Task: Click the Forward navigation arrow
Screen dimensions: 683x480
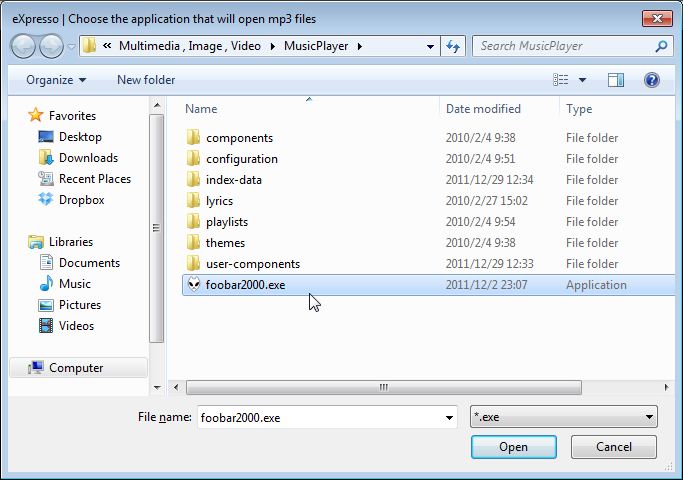Action: pos(51,46)
